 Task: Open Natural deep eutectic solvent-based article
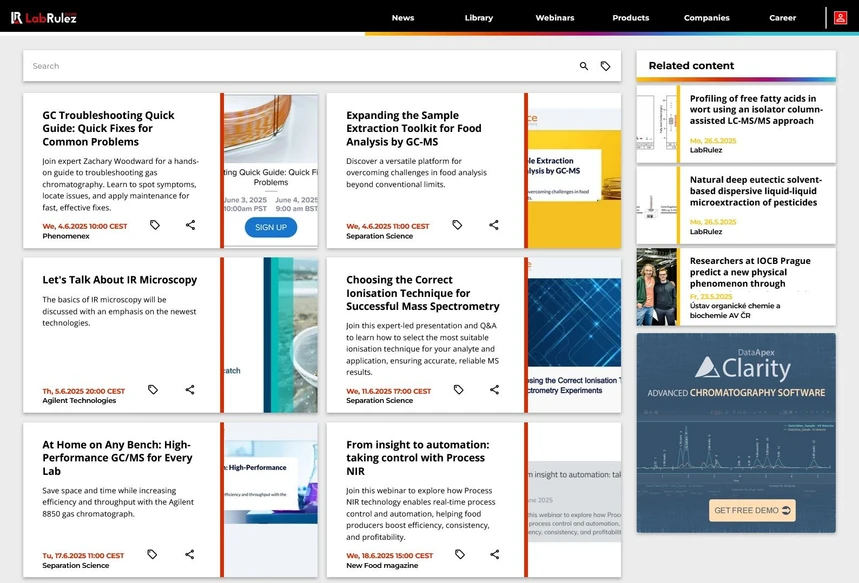tap(755, 191)
